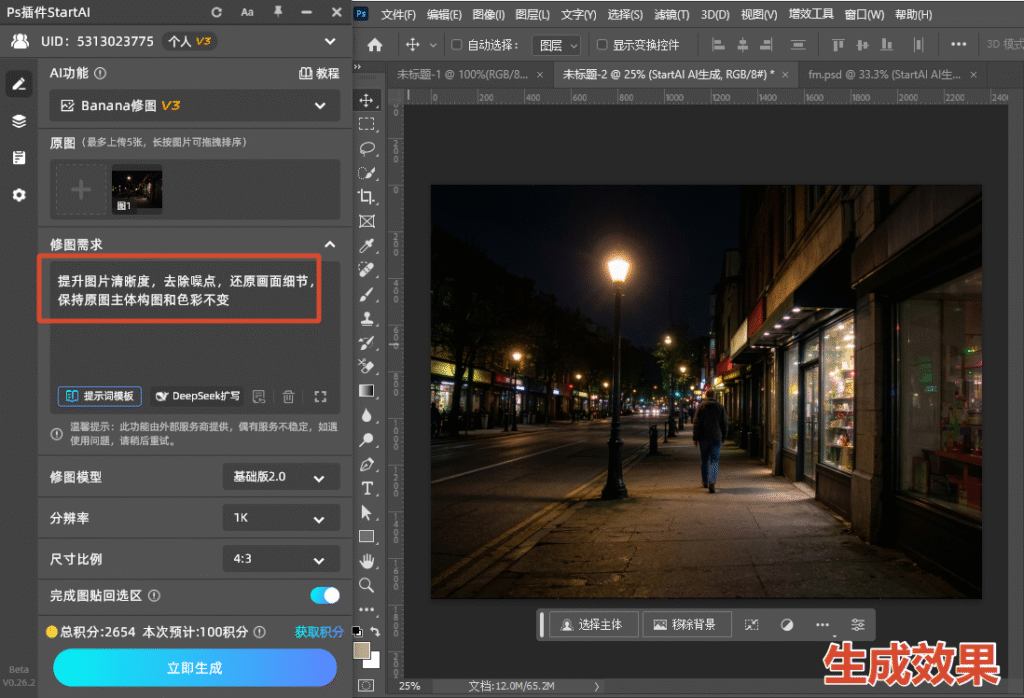
Task: Open the 获取积分 link
Action: tap(319, 631)
